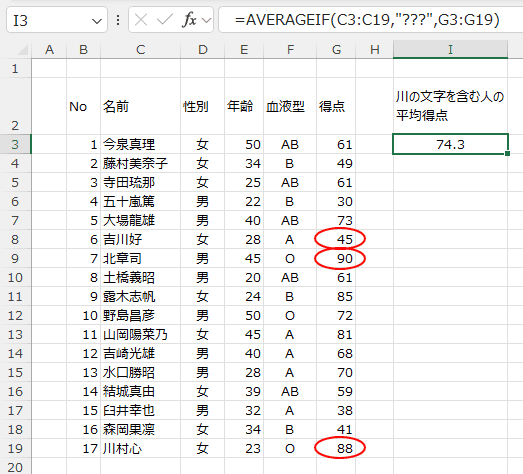Click the 名前 header cell
The width and height of the screenshot is (523, 474).
(140, 106)
